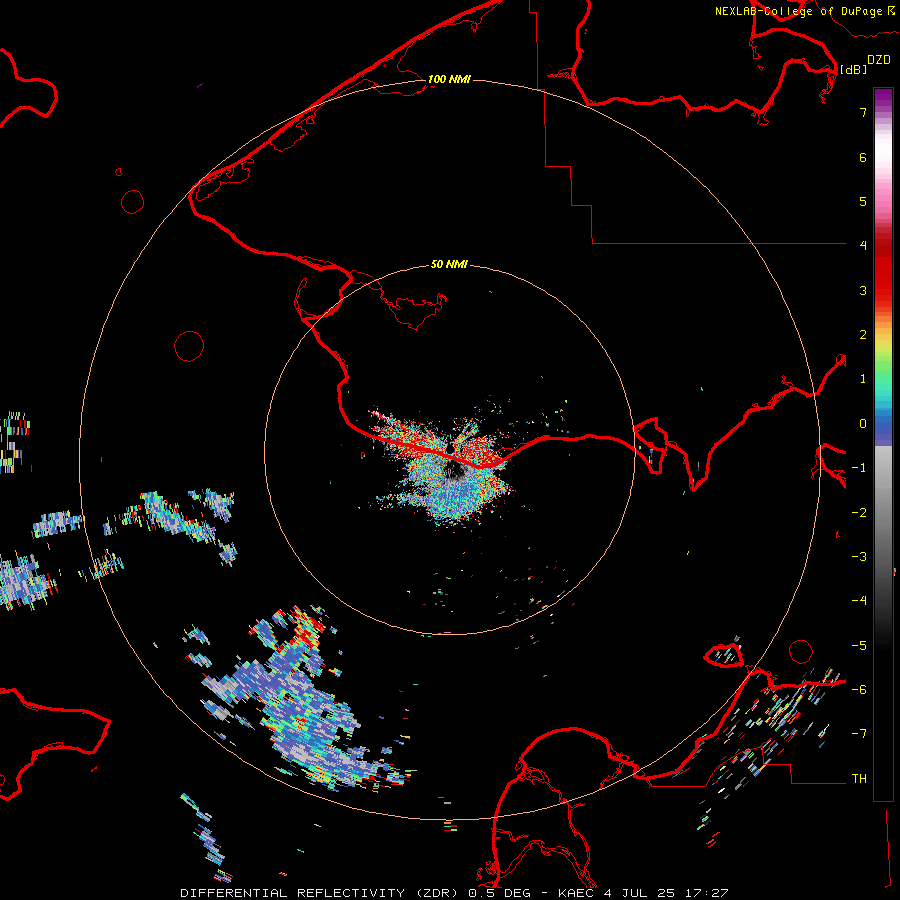Click the 0 dB tick label

coord(863,424)
